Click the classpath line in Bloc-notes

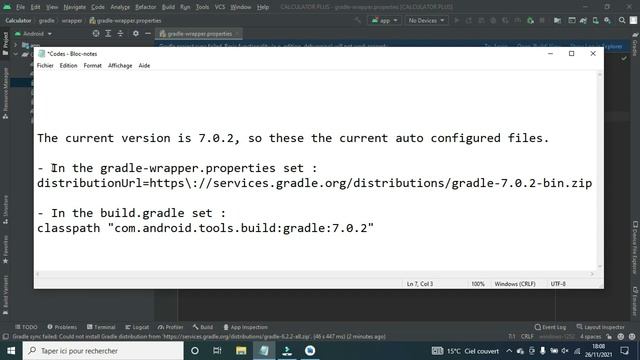click(x=205, y=228)
